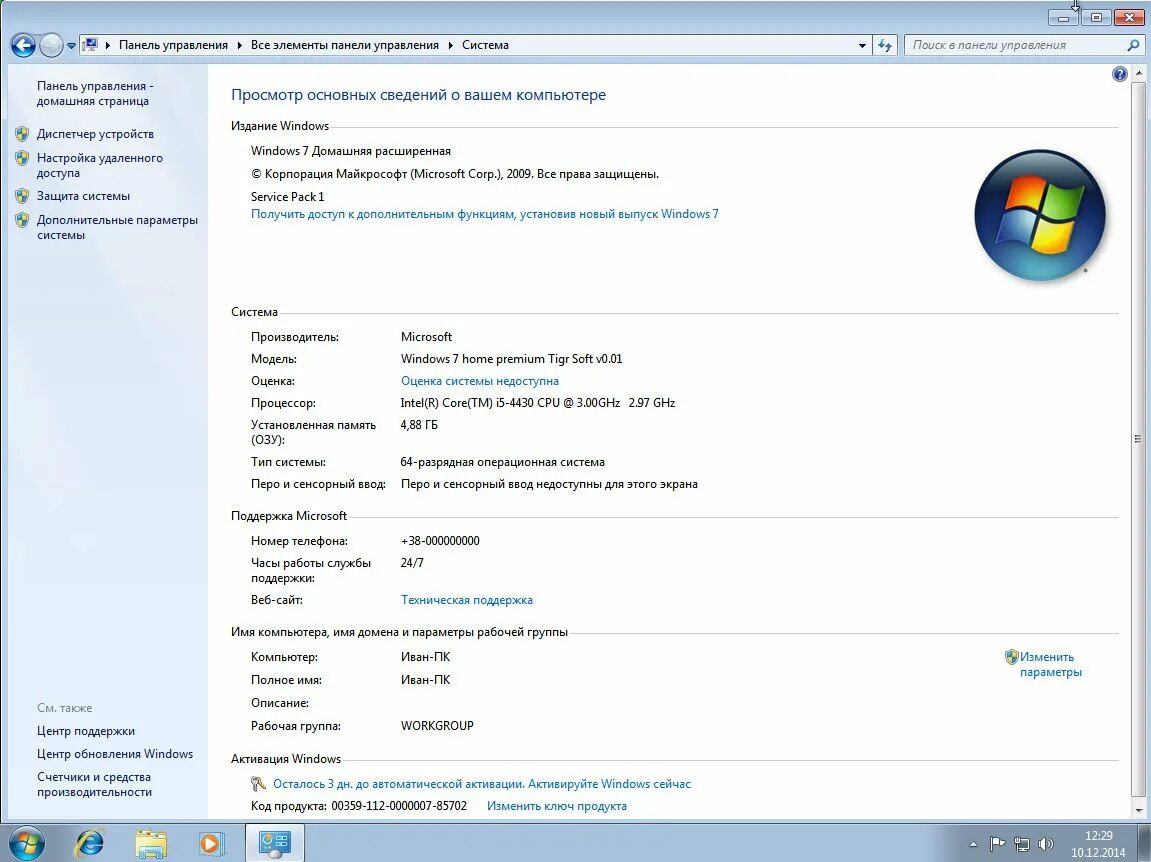Select product ID 00359-112-0000007-85702
Screen dimensions: 1151x862
click(399, 805)
